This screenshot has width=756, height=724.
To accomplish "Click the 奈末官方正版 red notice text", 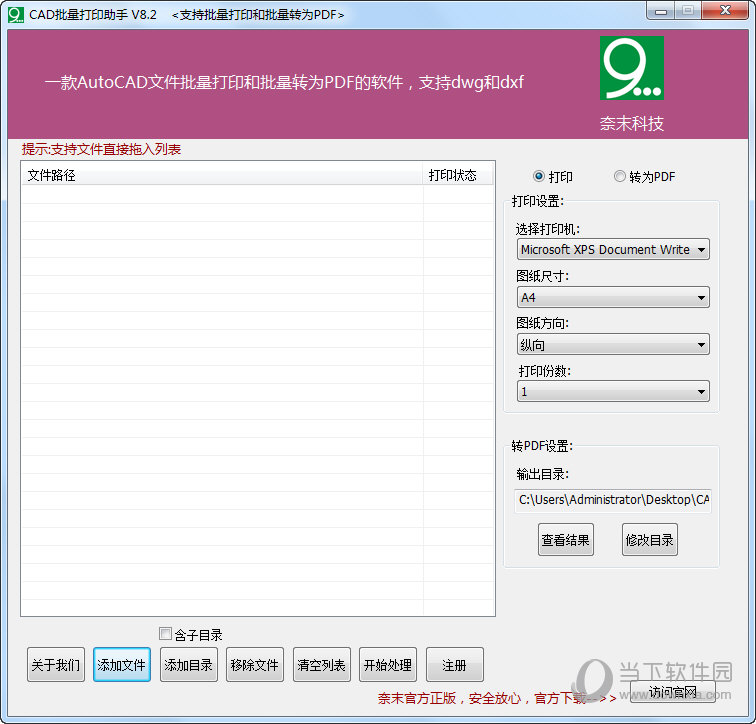I will [497, 698].
